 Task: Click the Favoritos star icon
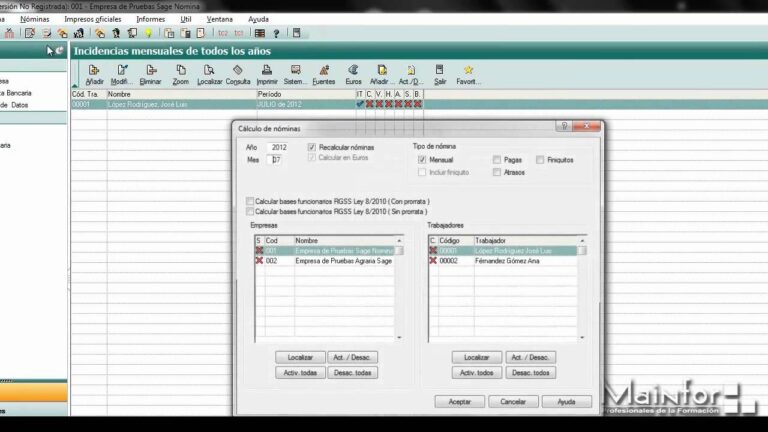click(468, 74)
